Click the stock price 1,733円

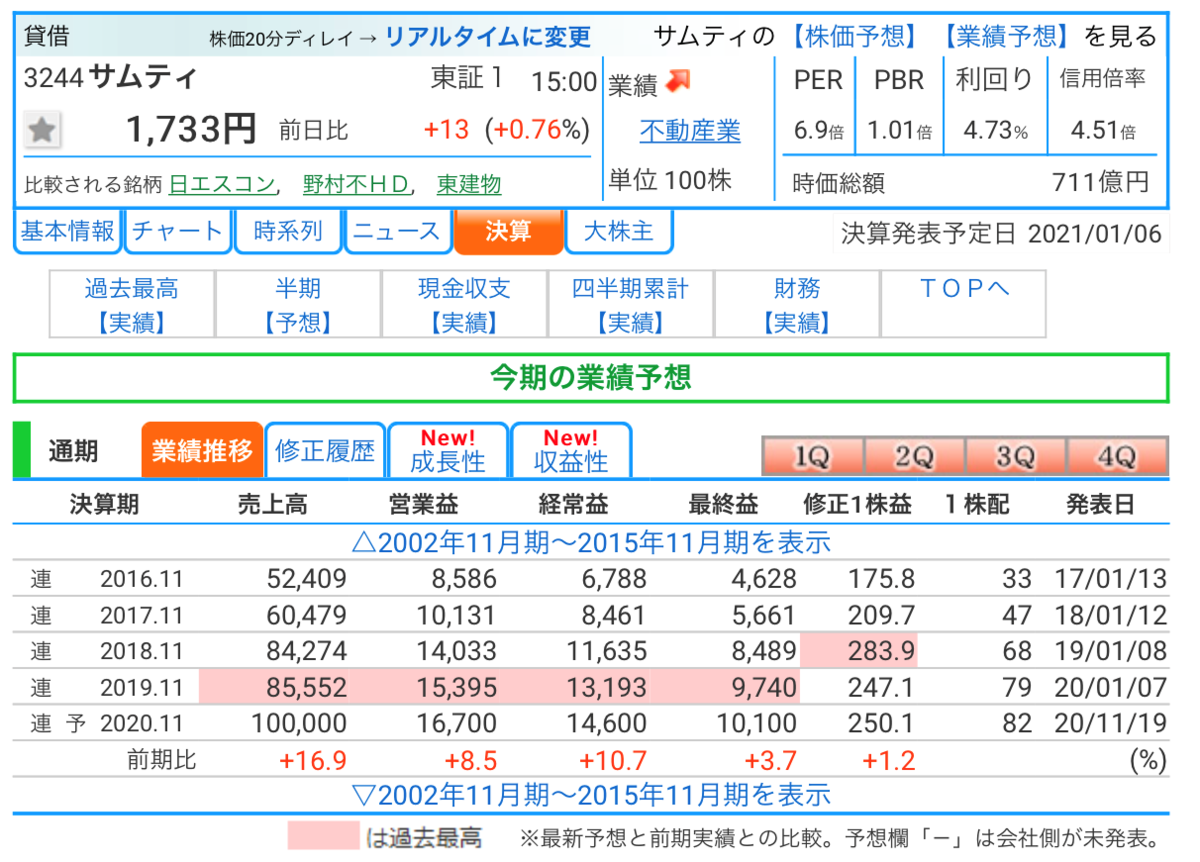[x=191, y=129]
